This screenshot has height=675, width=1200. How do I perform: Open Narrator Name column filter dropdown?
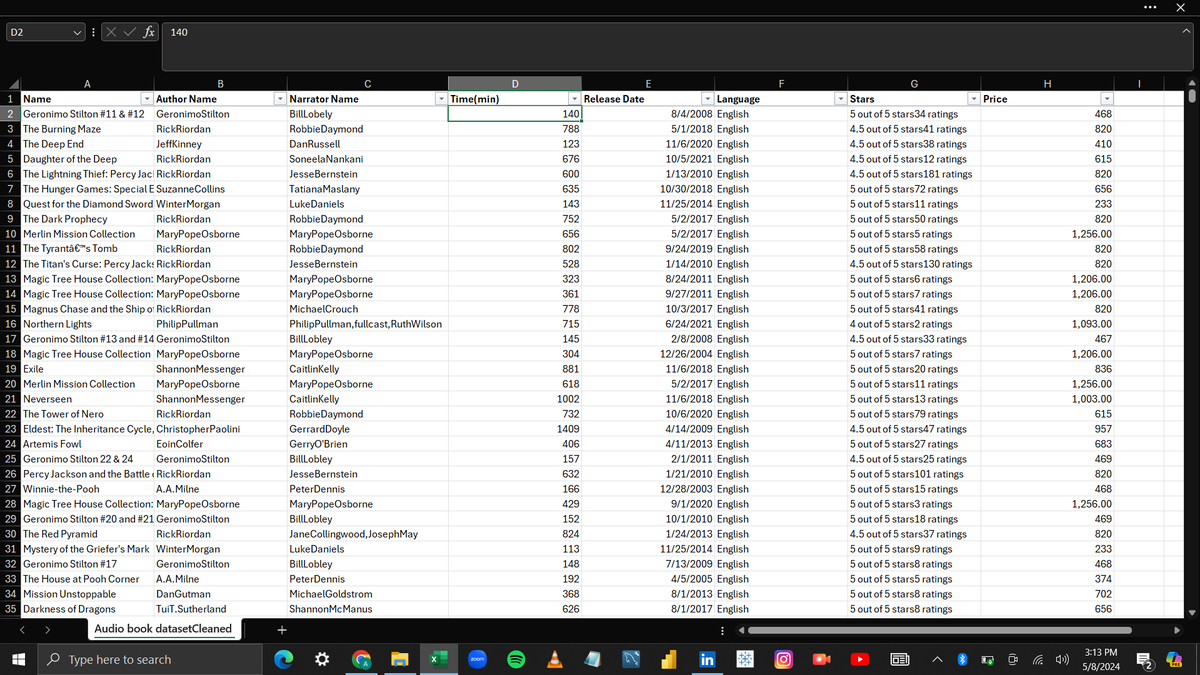(x=440, y=99)
